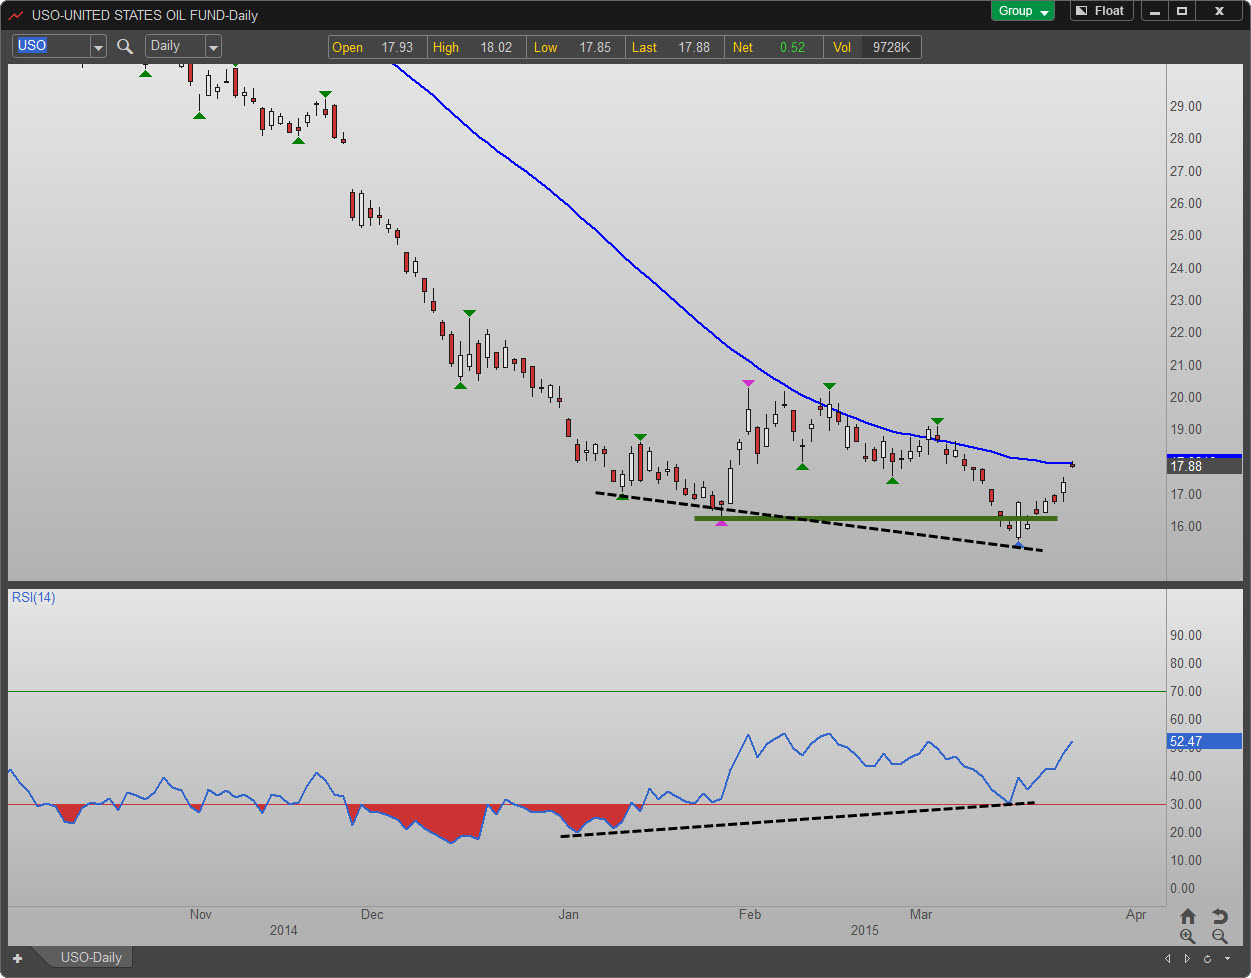Reset chart view with home icon
The height and width of the screenshot is (978, 1251).
1187,916
